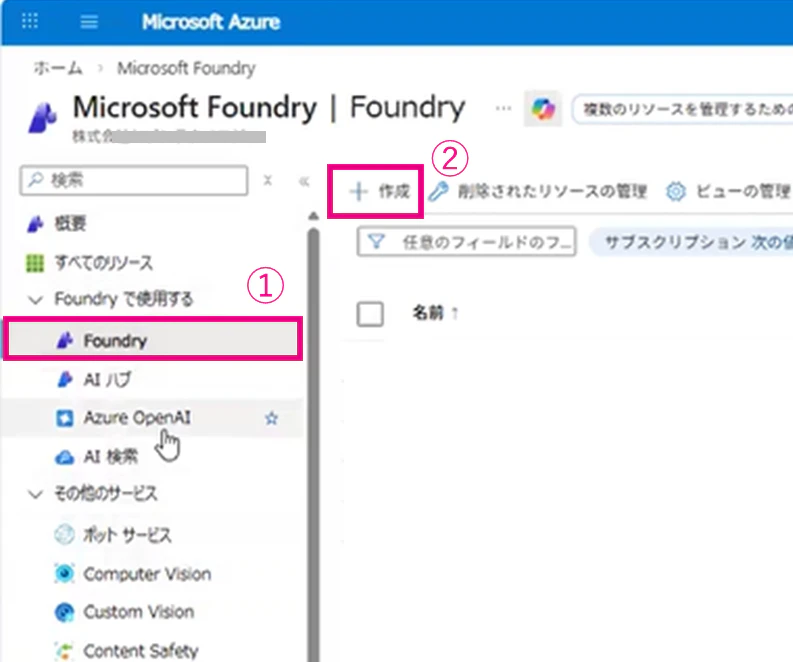Viewport: 793px width, 662px height.
Task: Click the Foundry item icon in sidebar
Action: click(x=65, y=340)
